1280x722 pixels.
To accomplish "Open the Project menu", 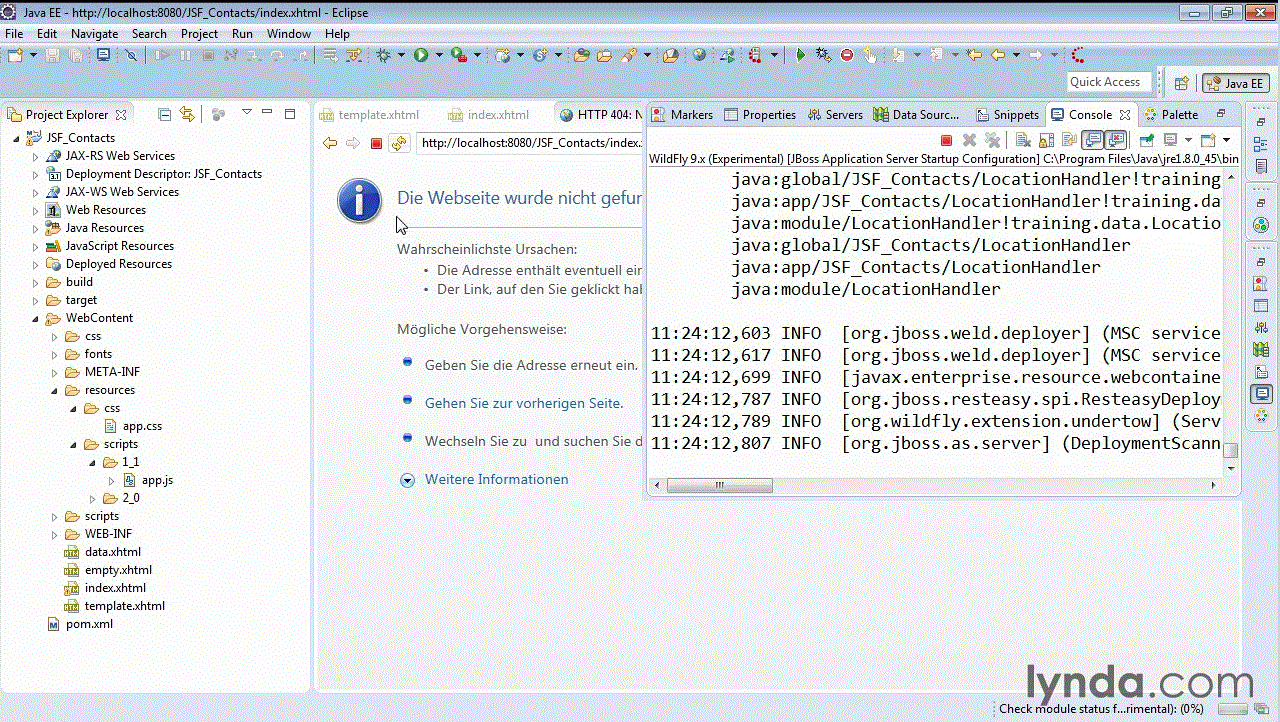I will [x=199, y=33].
